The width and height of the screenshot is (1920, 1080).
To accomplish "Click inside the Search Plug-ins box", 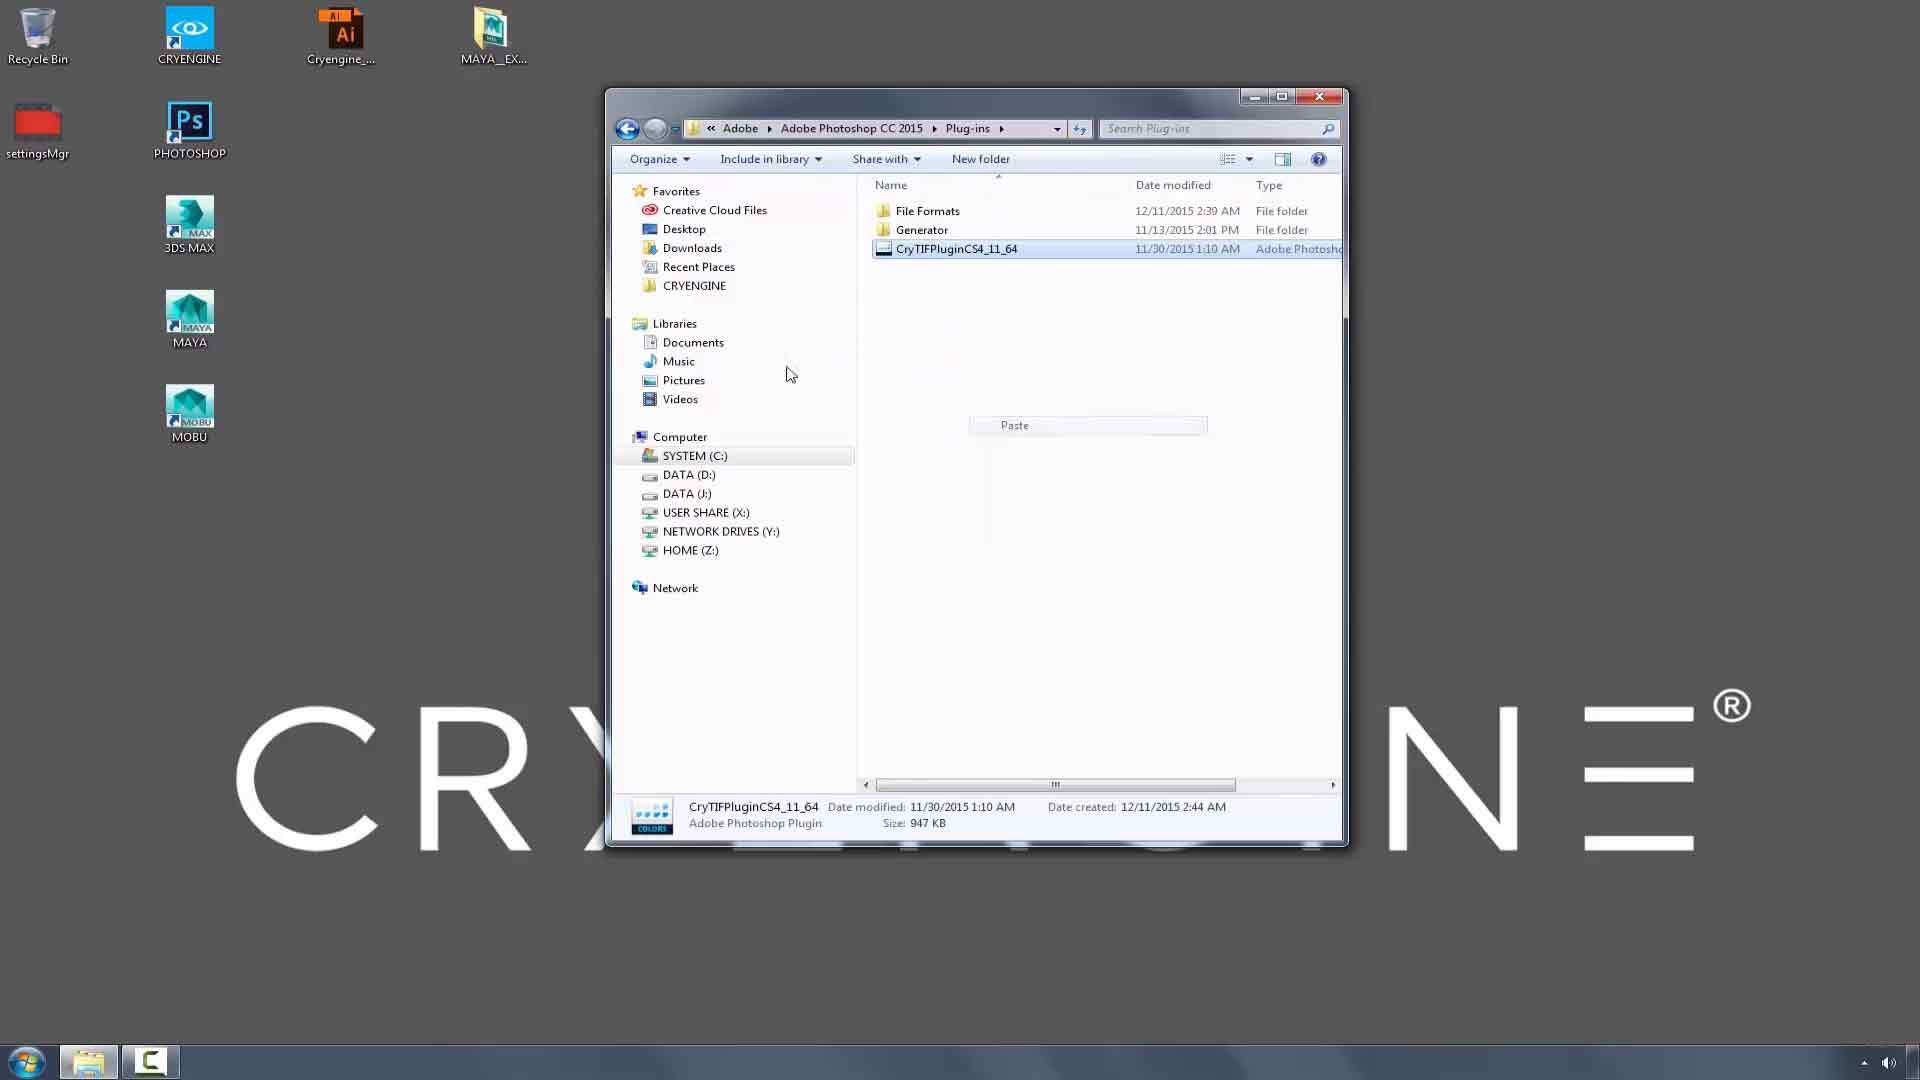I will pos(1210,128).
